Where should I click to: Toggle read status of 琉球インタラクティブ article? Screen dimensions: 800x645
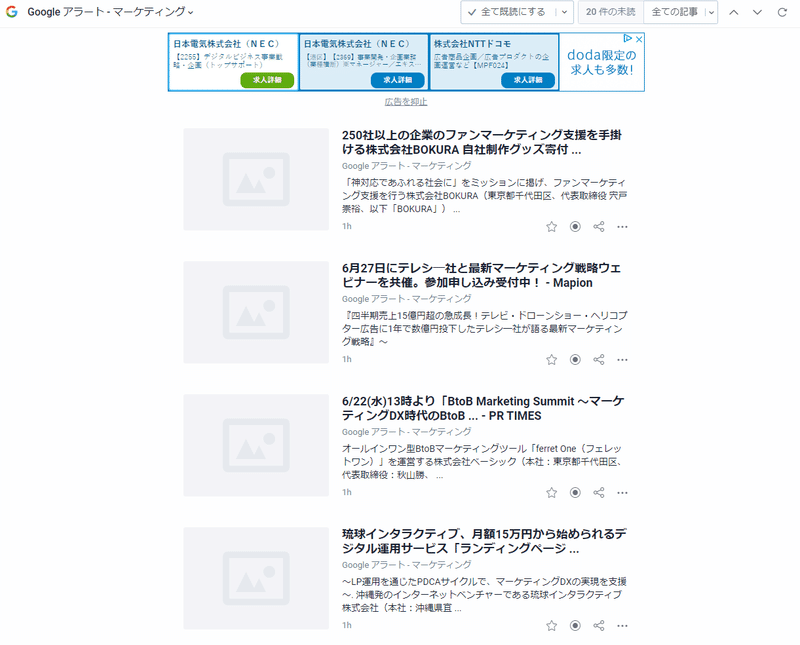click(x=575, y=626)
